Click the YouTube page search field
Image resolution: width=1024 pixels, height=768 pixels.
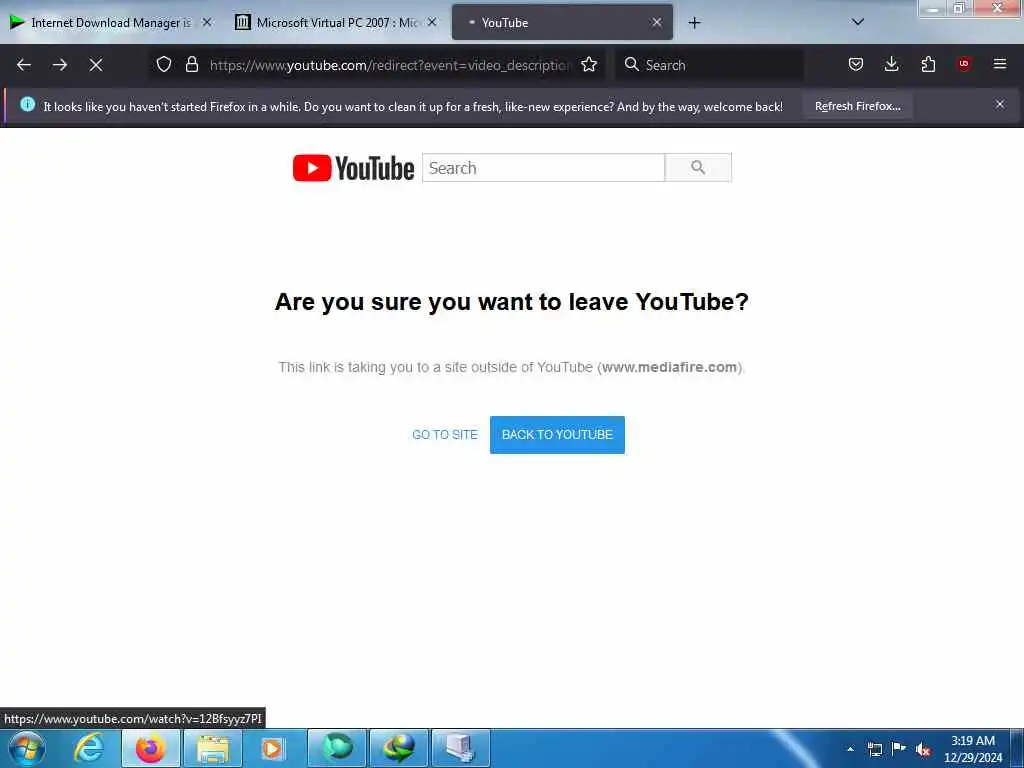543,168
